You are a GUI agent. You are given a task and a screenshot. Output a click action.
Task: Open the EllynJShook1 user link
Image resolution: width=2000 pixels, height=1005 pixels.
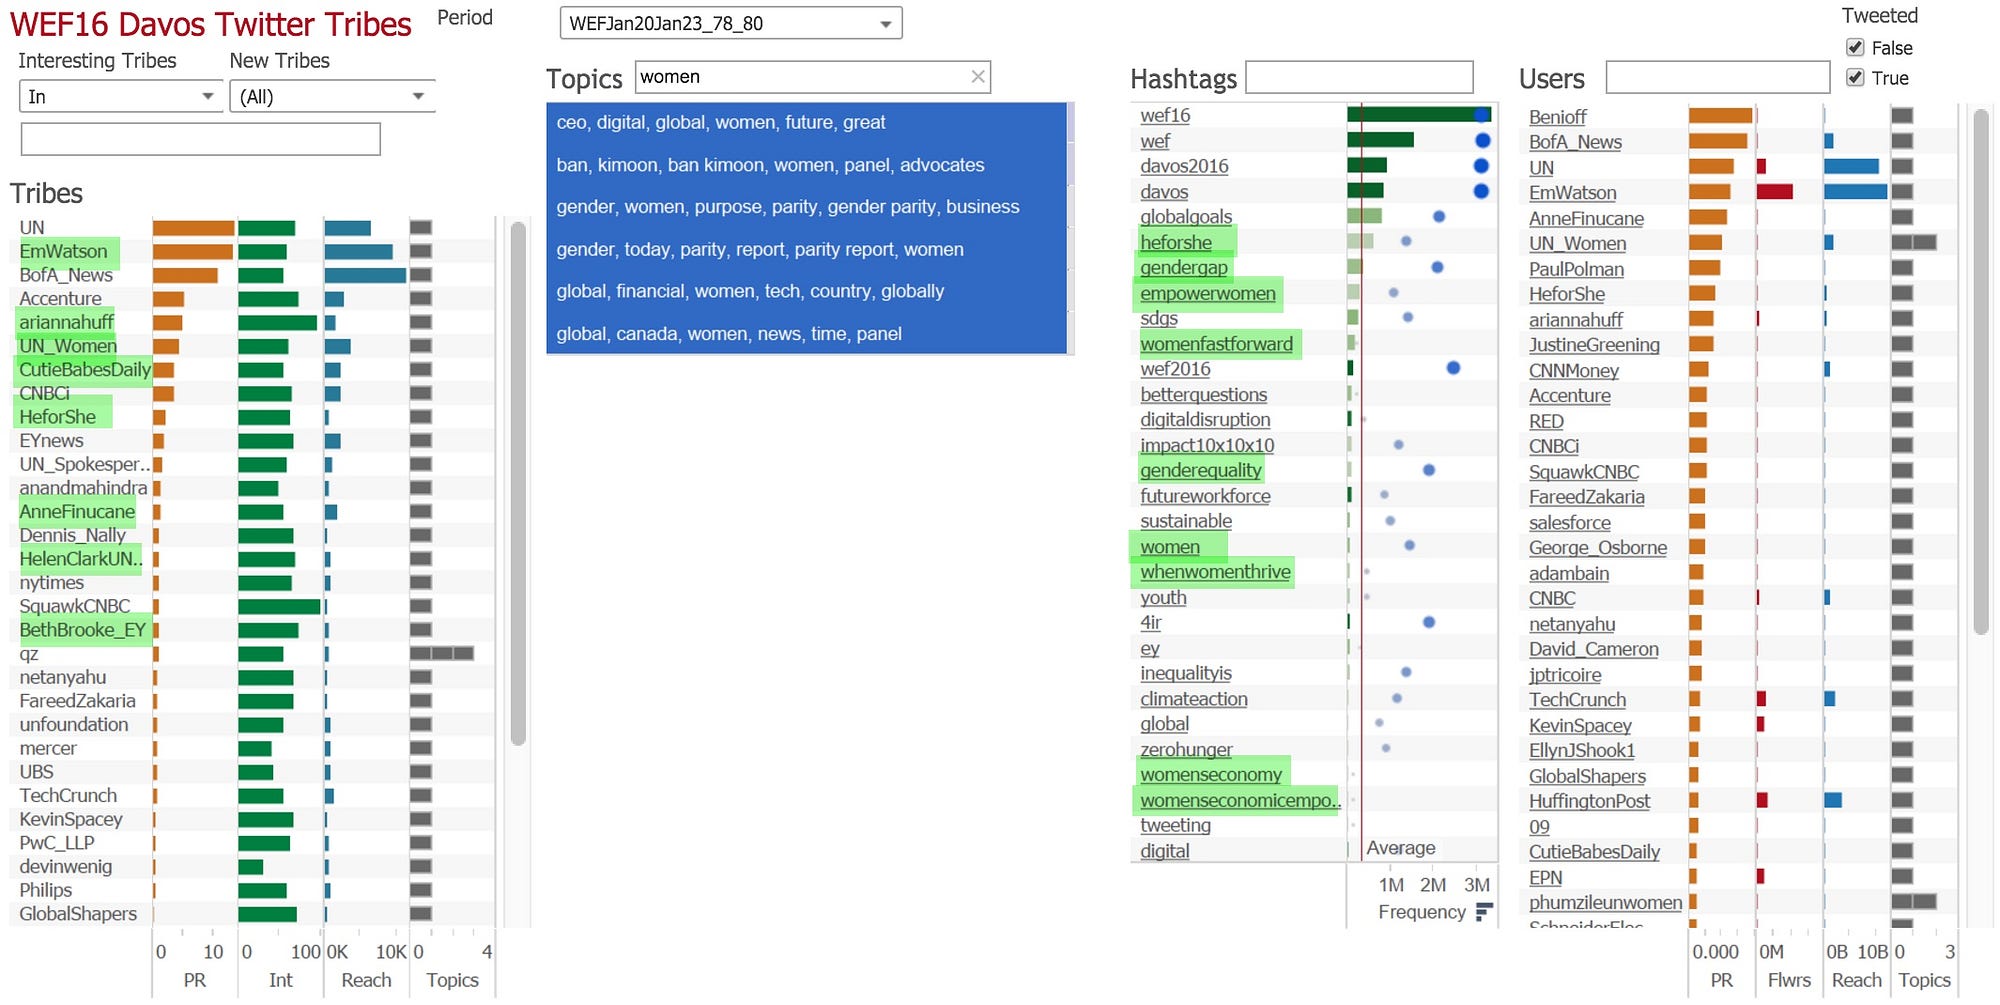1582,751
